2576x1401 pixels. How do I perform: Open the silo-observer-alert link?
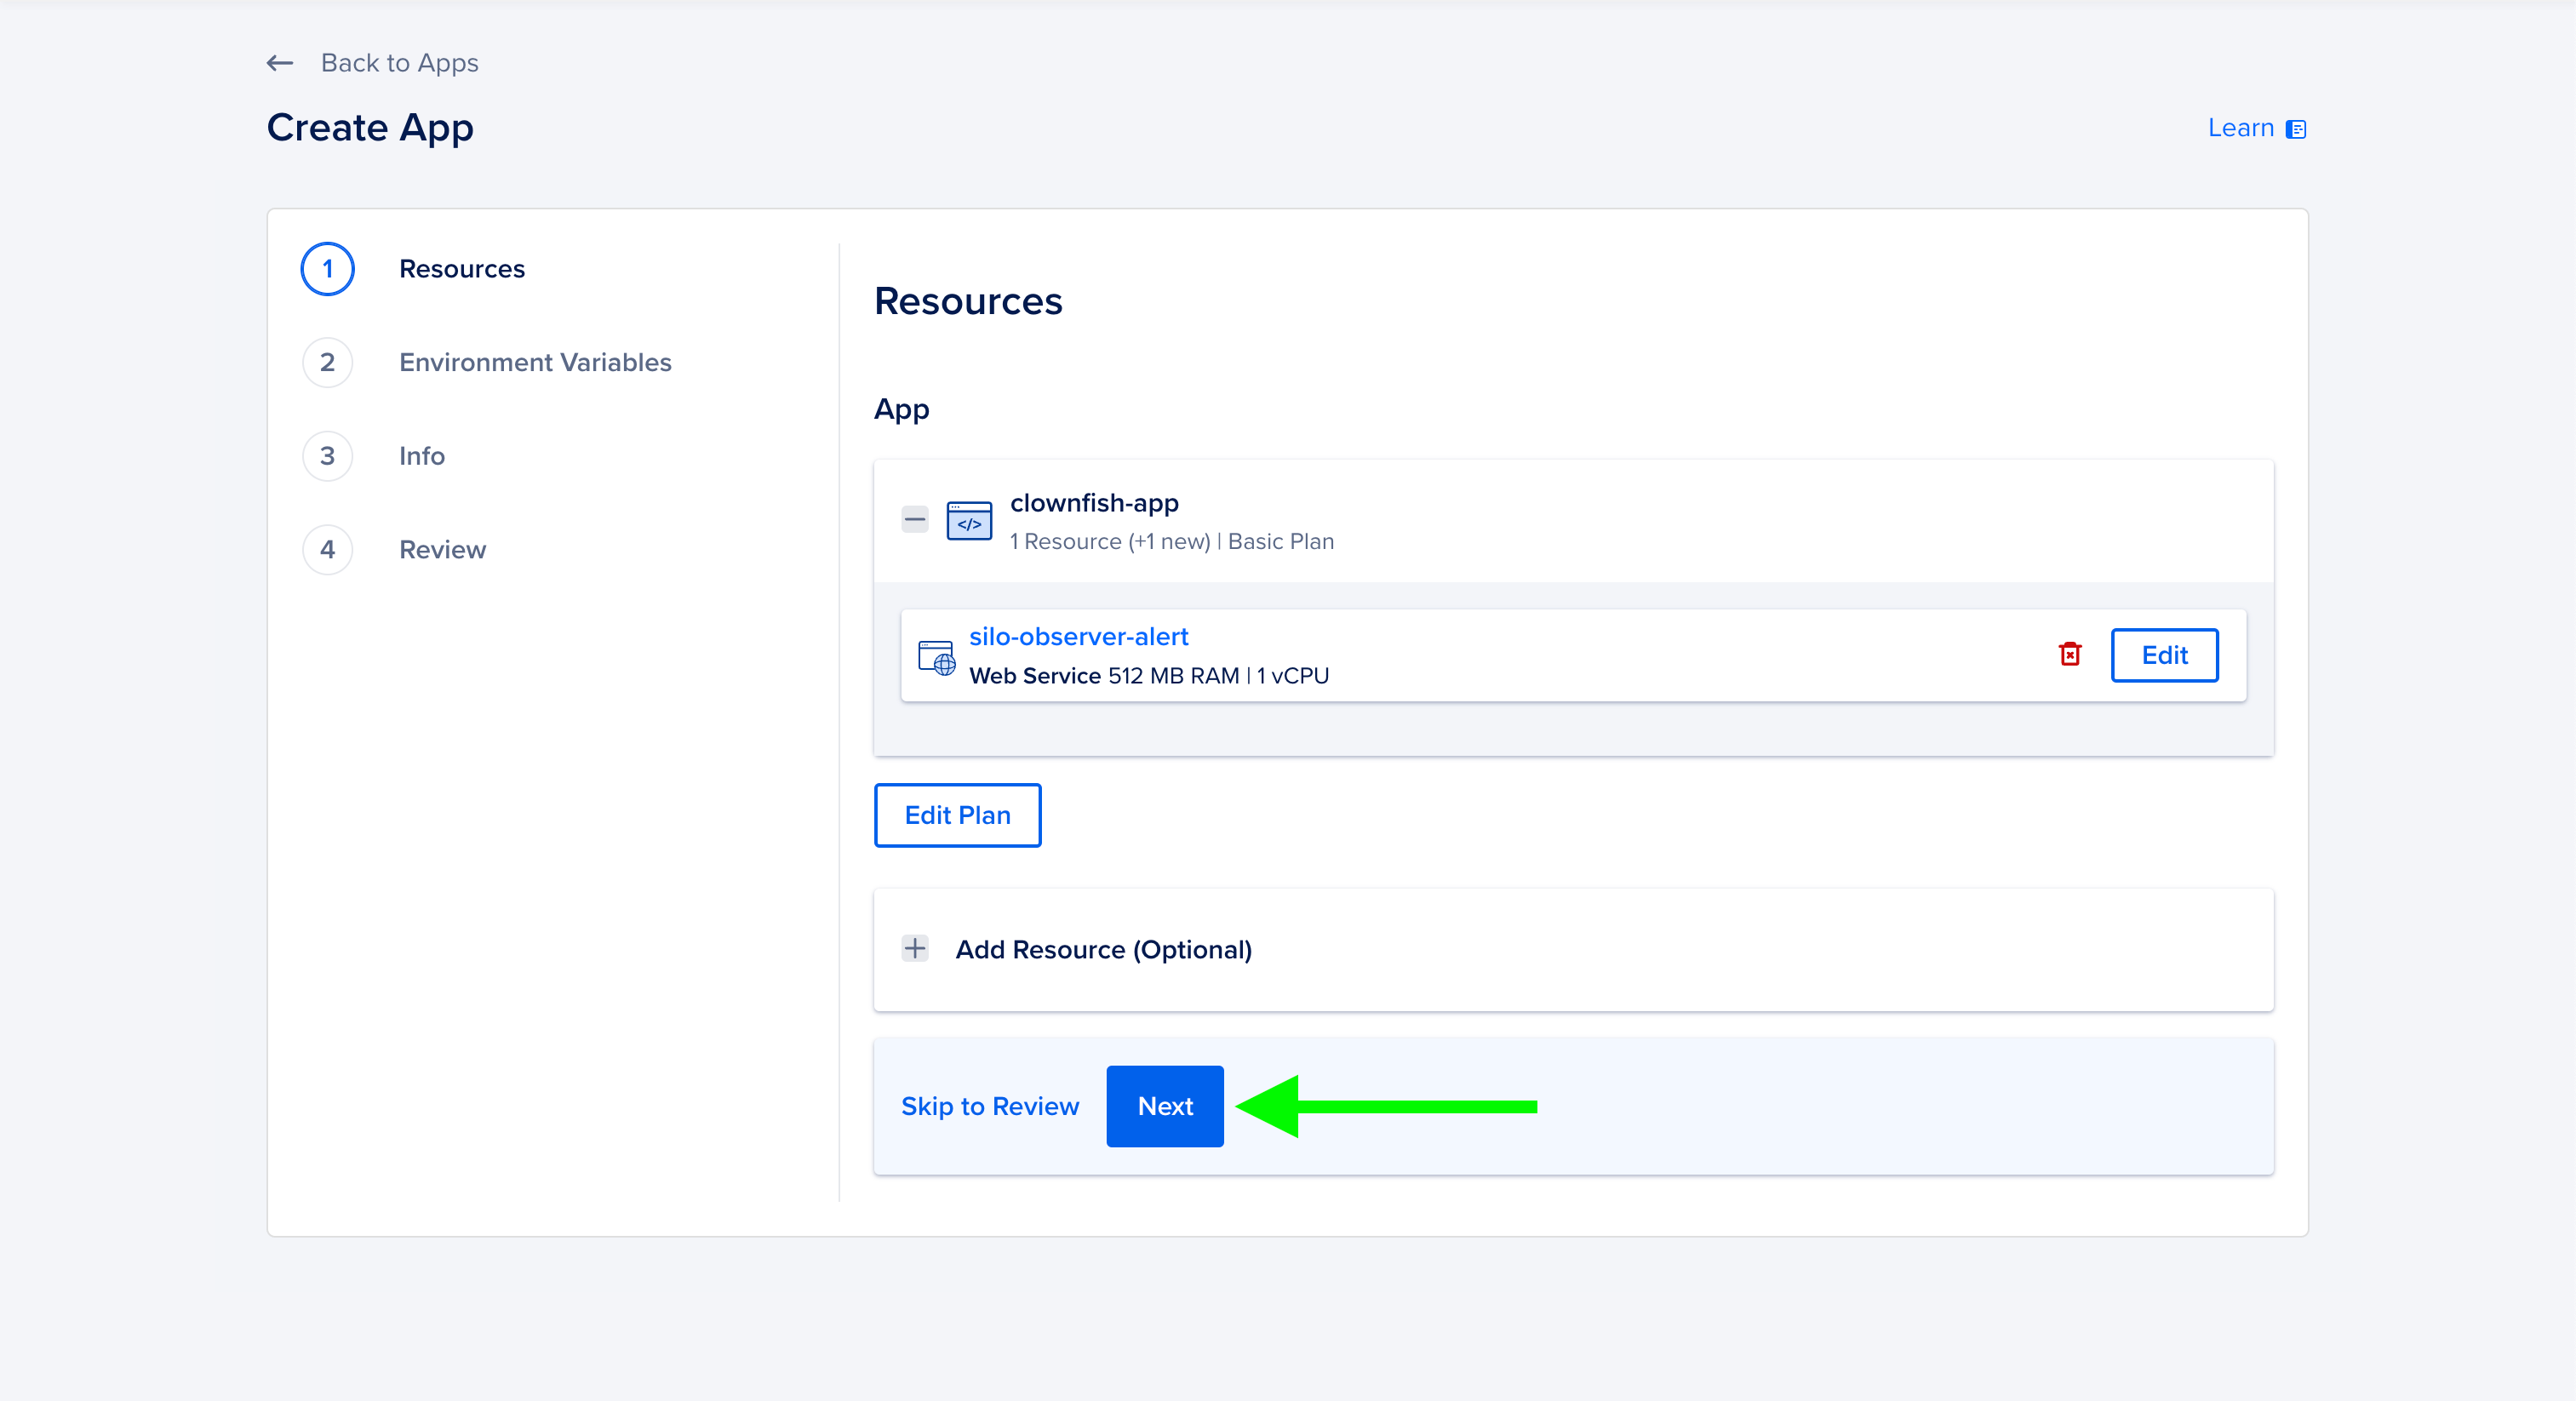coord(1078,636)
